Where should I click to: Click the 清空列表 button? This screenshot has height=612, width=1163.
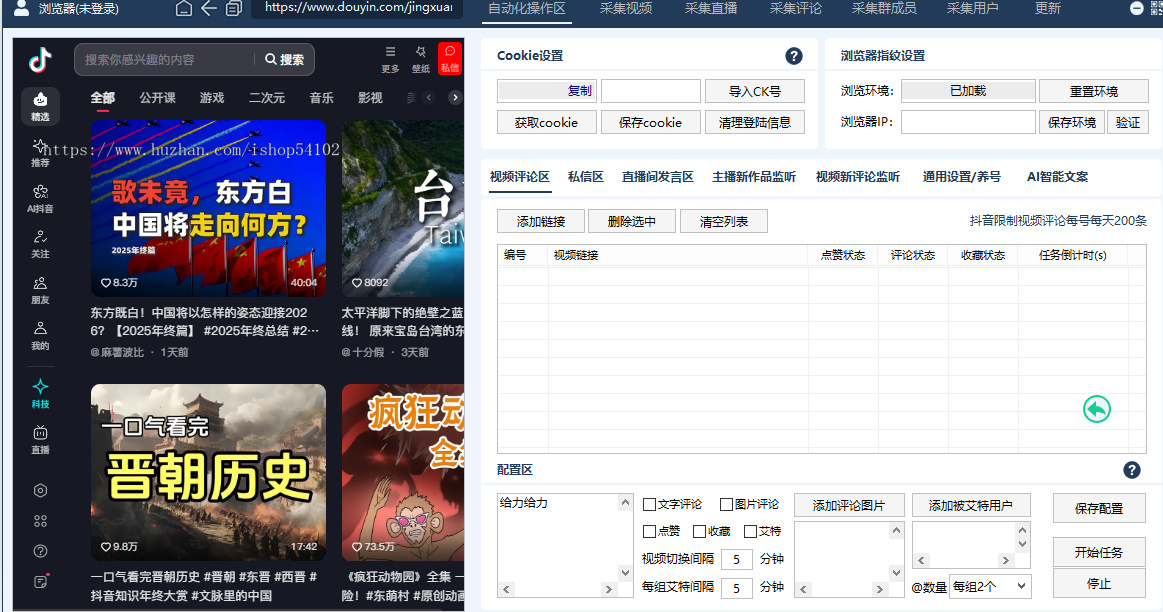[x=723, y=221]
